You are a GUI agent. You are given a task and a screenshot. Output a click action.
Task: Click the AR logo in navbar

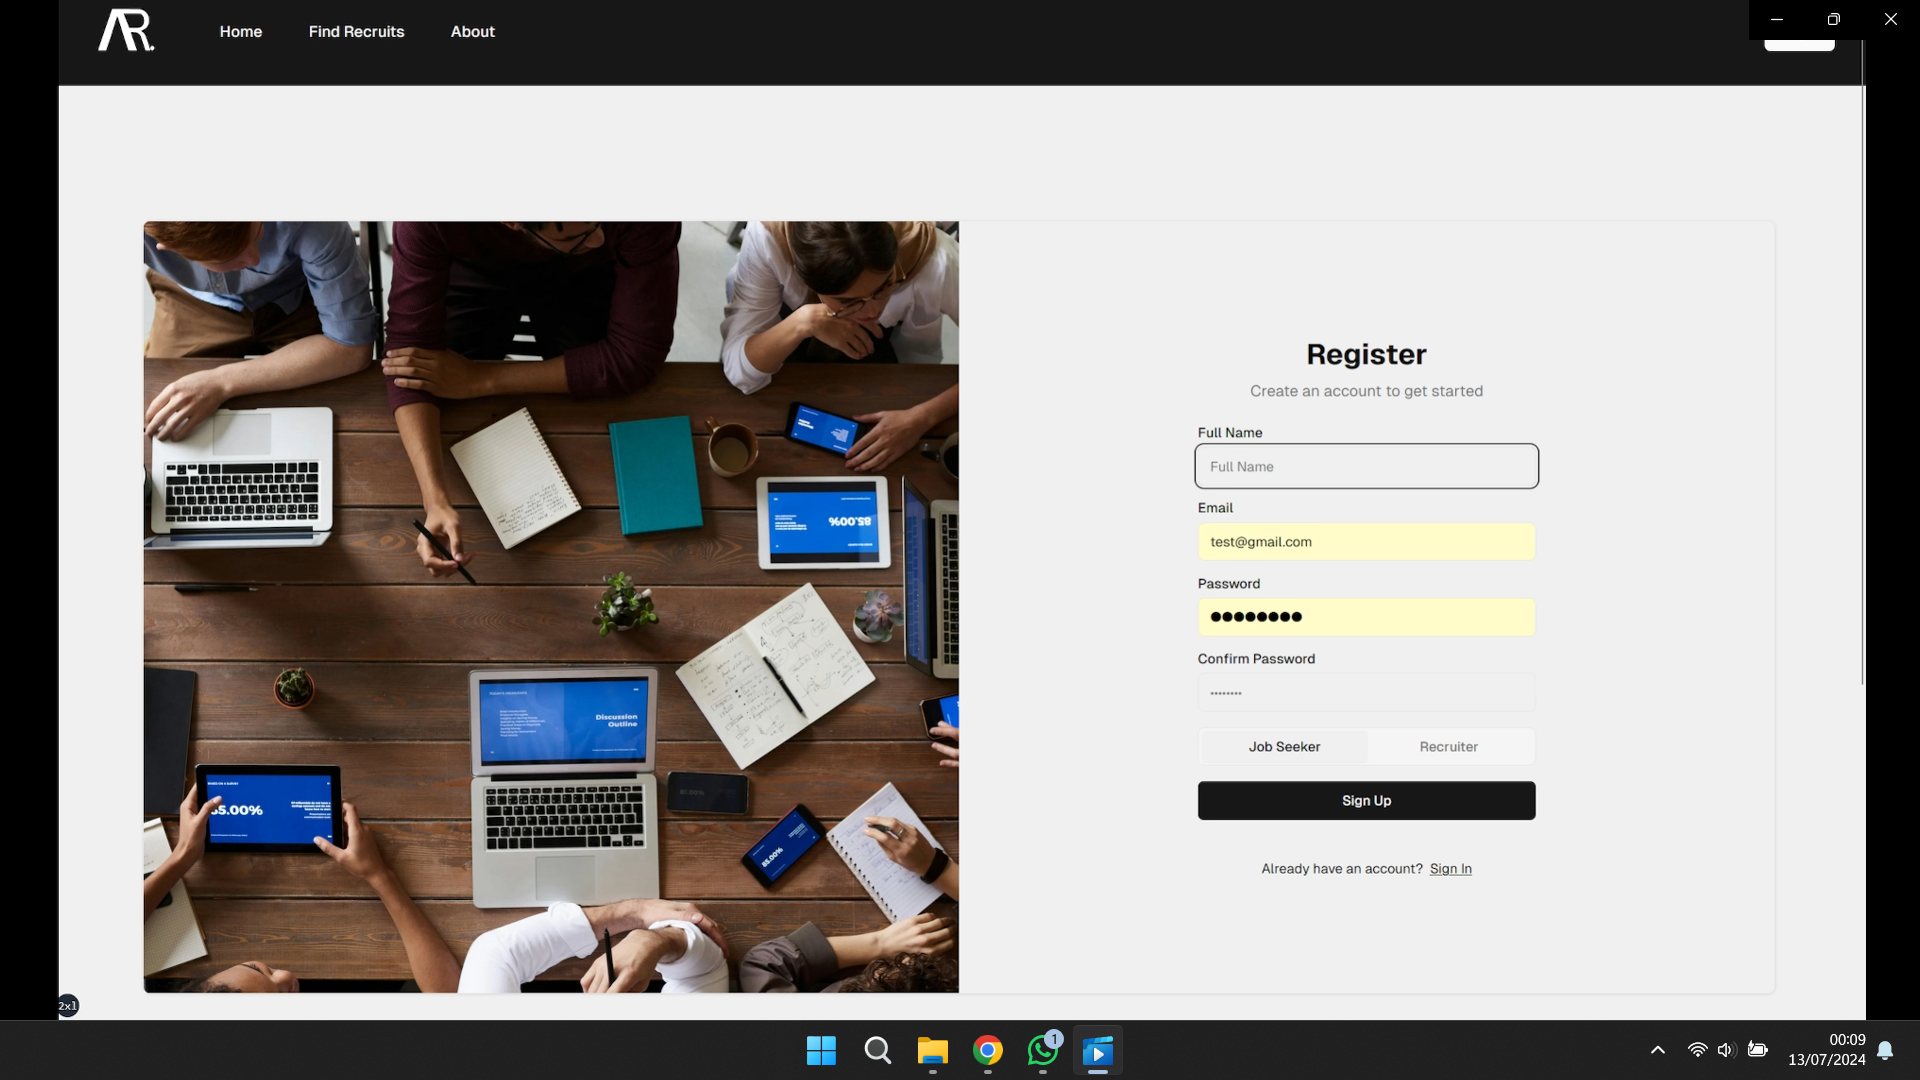[x=126, y=31]
